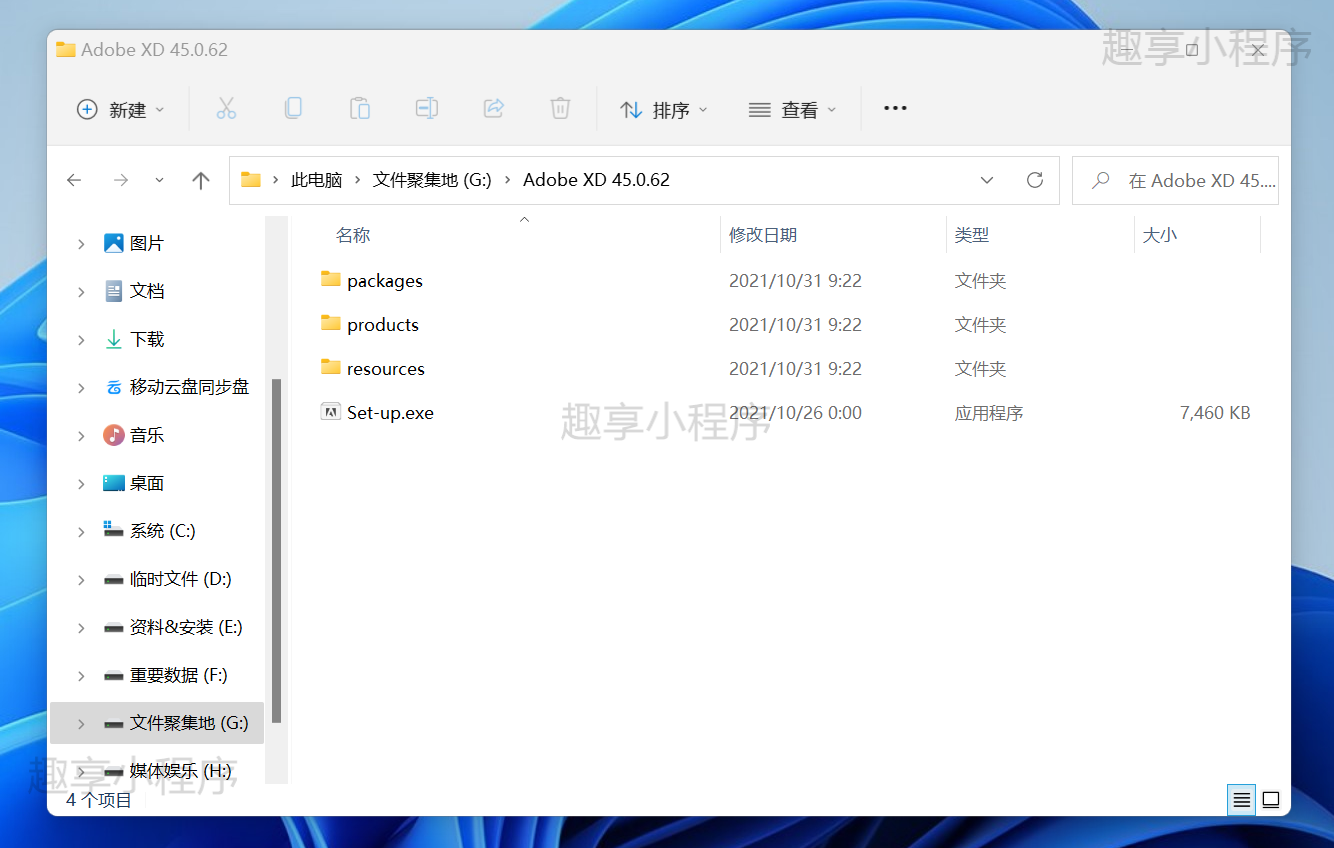
Task: Click the Set-up.exe Adobe icon
Action: [331, 411]
